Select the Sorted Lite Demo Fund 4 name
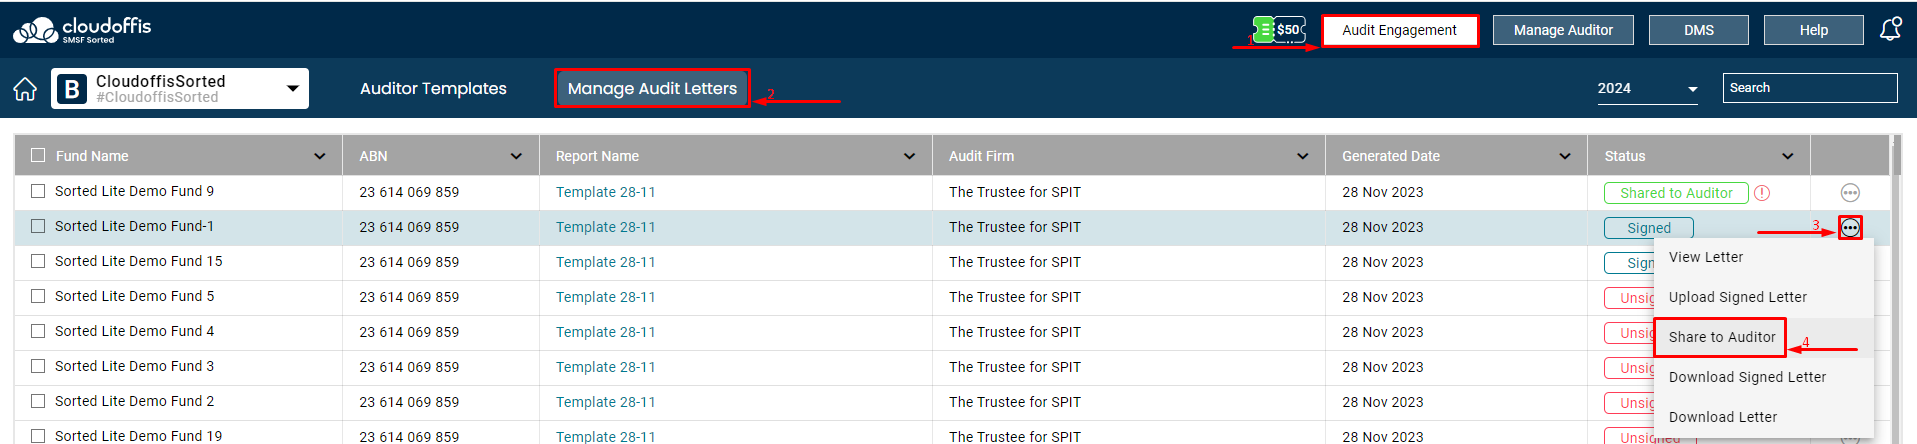1917x444 pixels. (x=135, y=331)
